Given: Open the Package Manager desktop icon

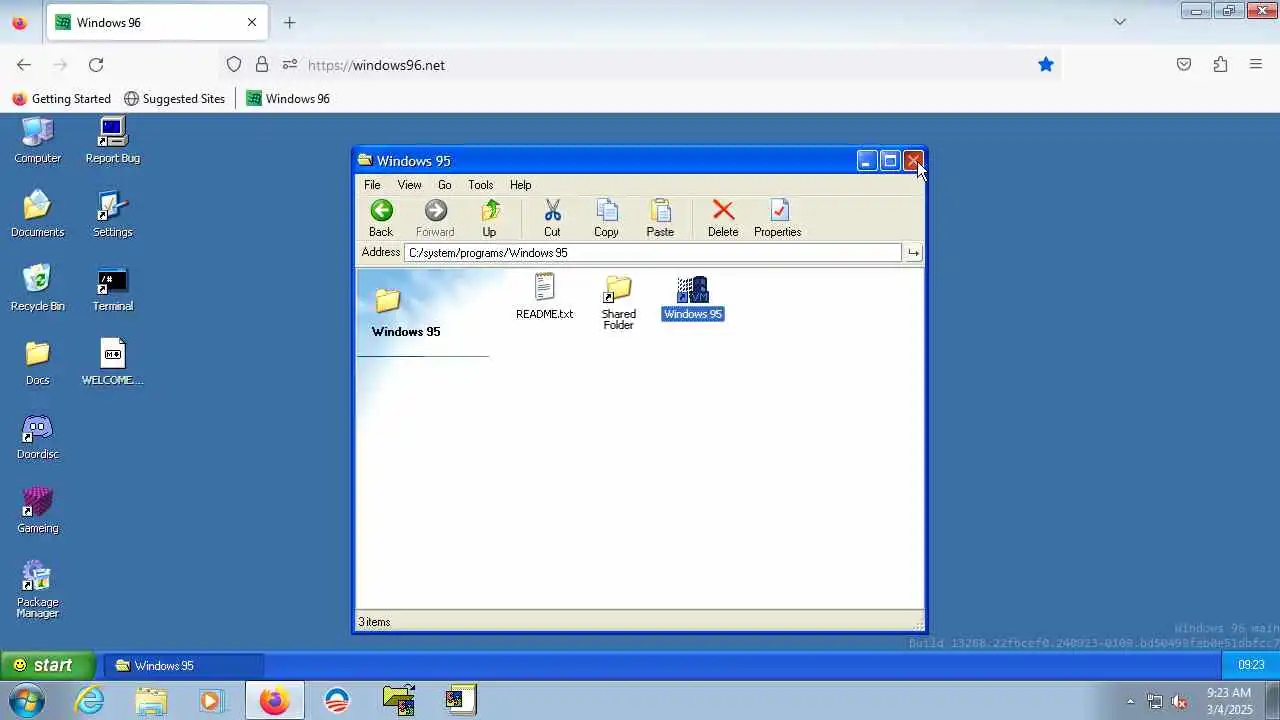Looking at the screenshot, I should [x=37, y=589].
